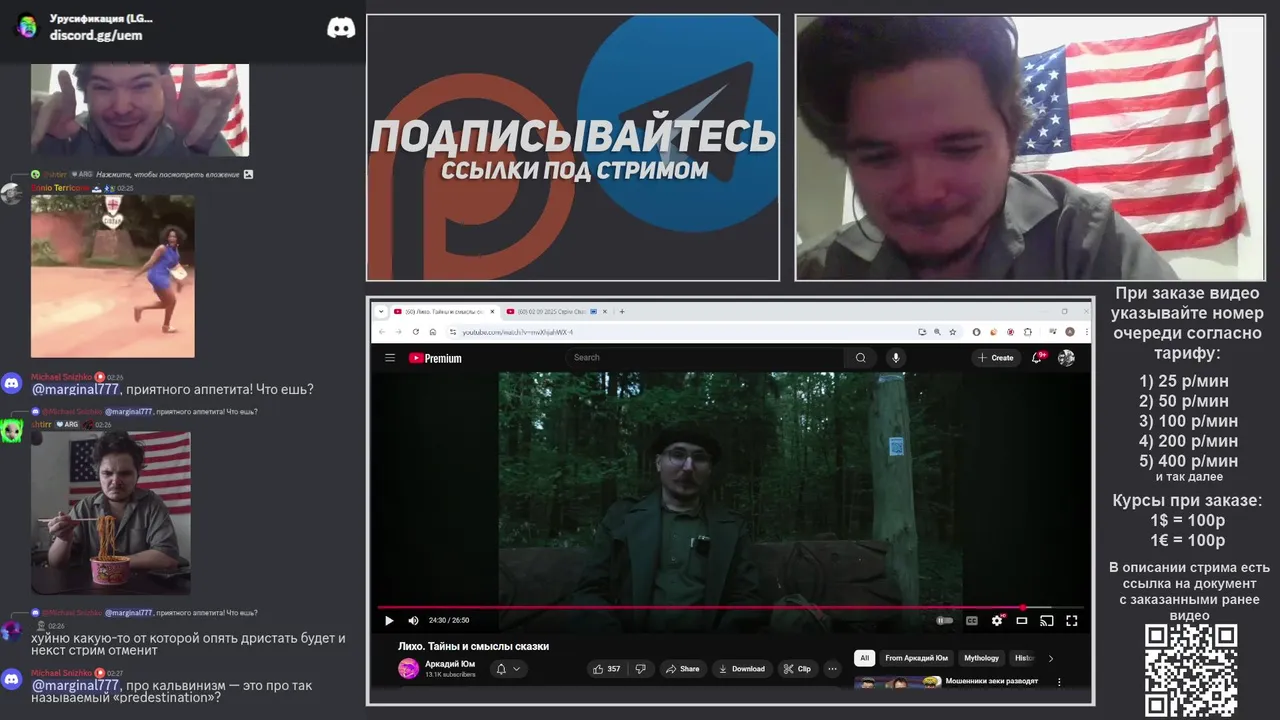Select the Mythology chip
The width and height of the screenshot is (1280, 720).
click(981, 658)
